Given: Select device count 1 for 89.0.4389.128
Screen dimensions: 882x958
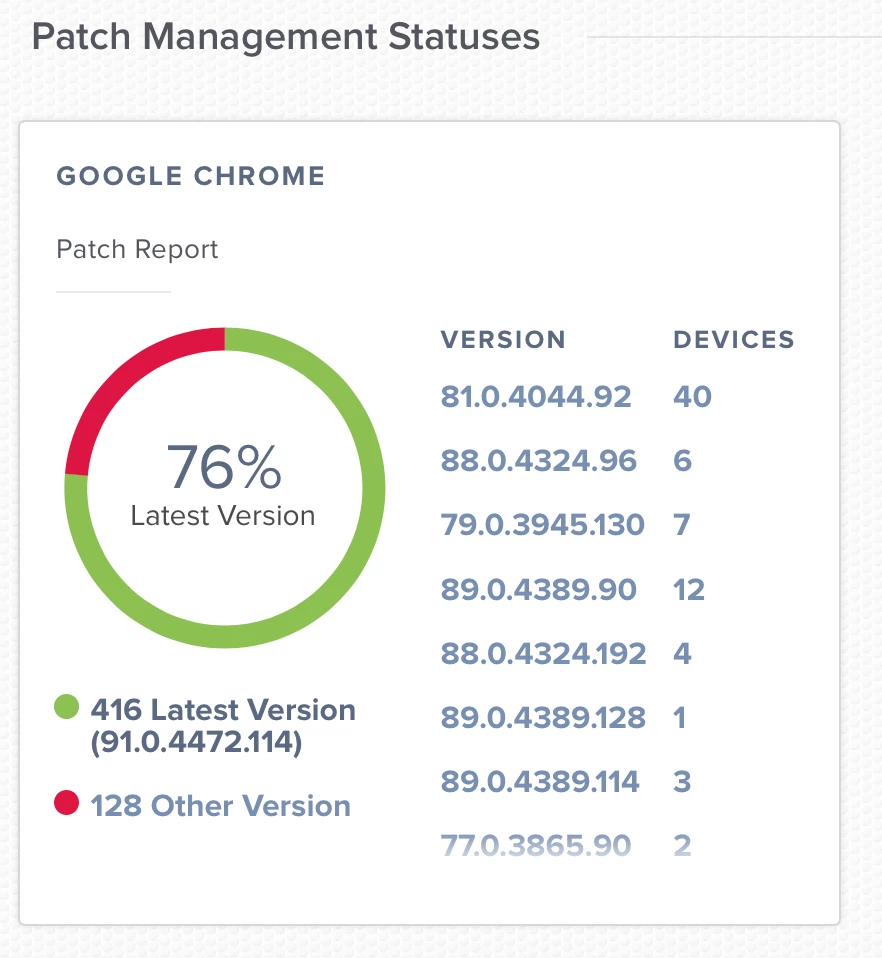Looking at the screenshot, I should [x=679, y=717].
